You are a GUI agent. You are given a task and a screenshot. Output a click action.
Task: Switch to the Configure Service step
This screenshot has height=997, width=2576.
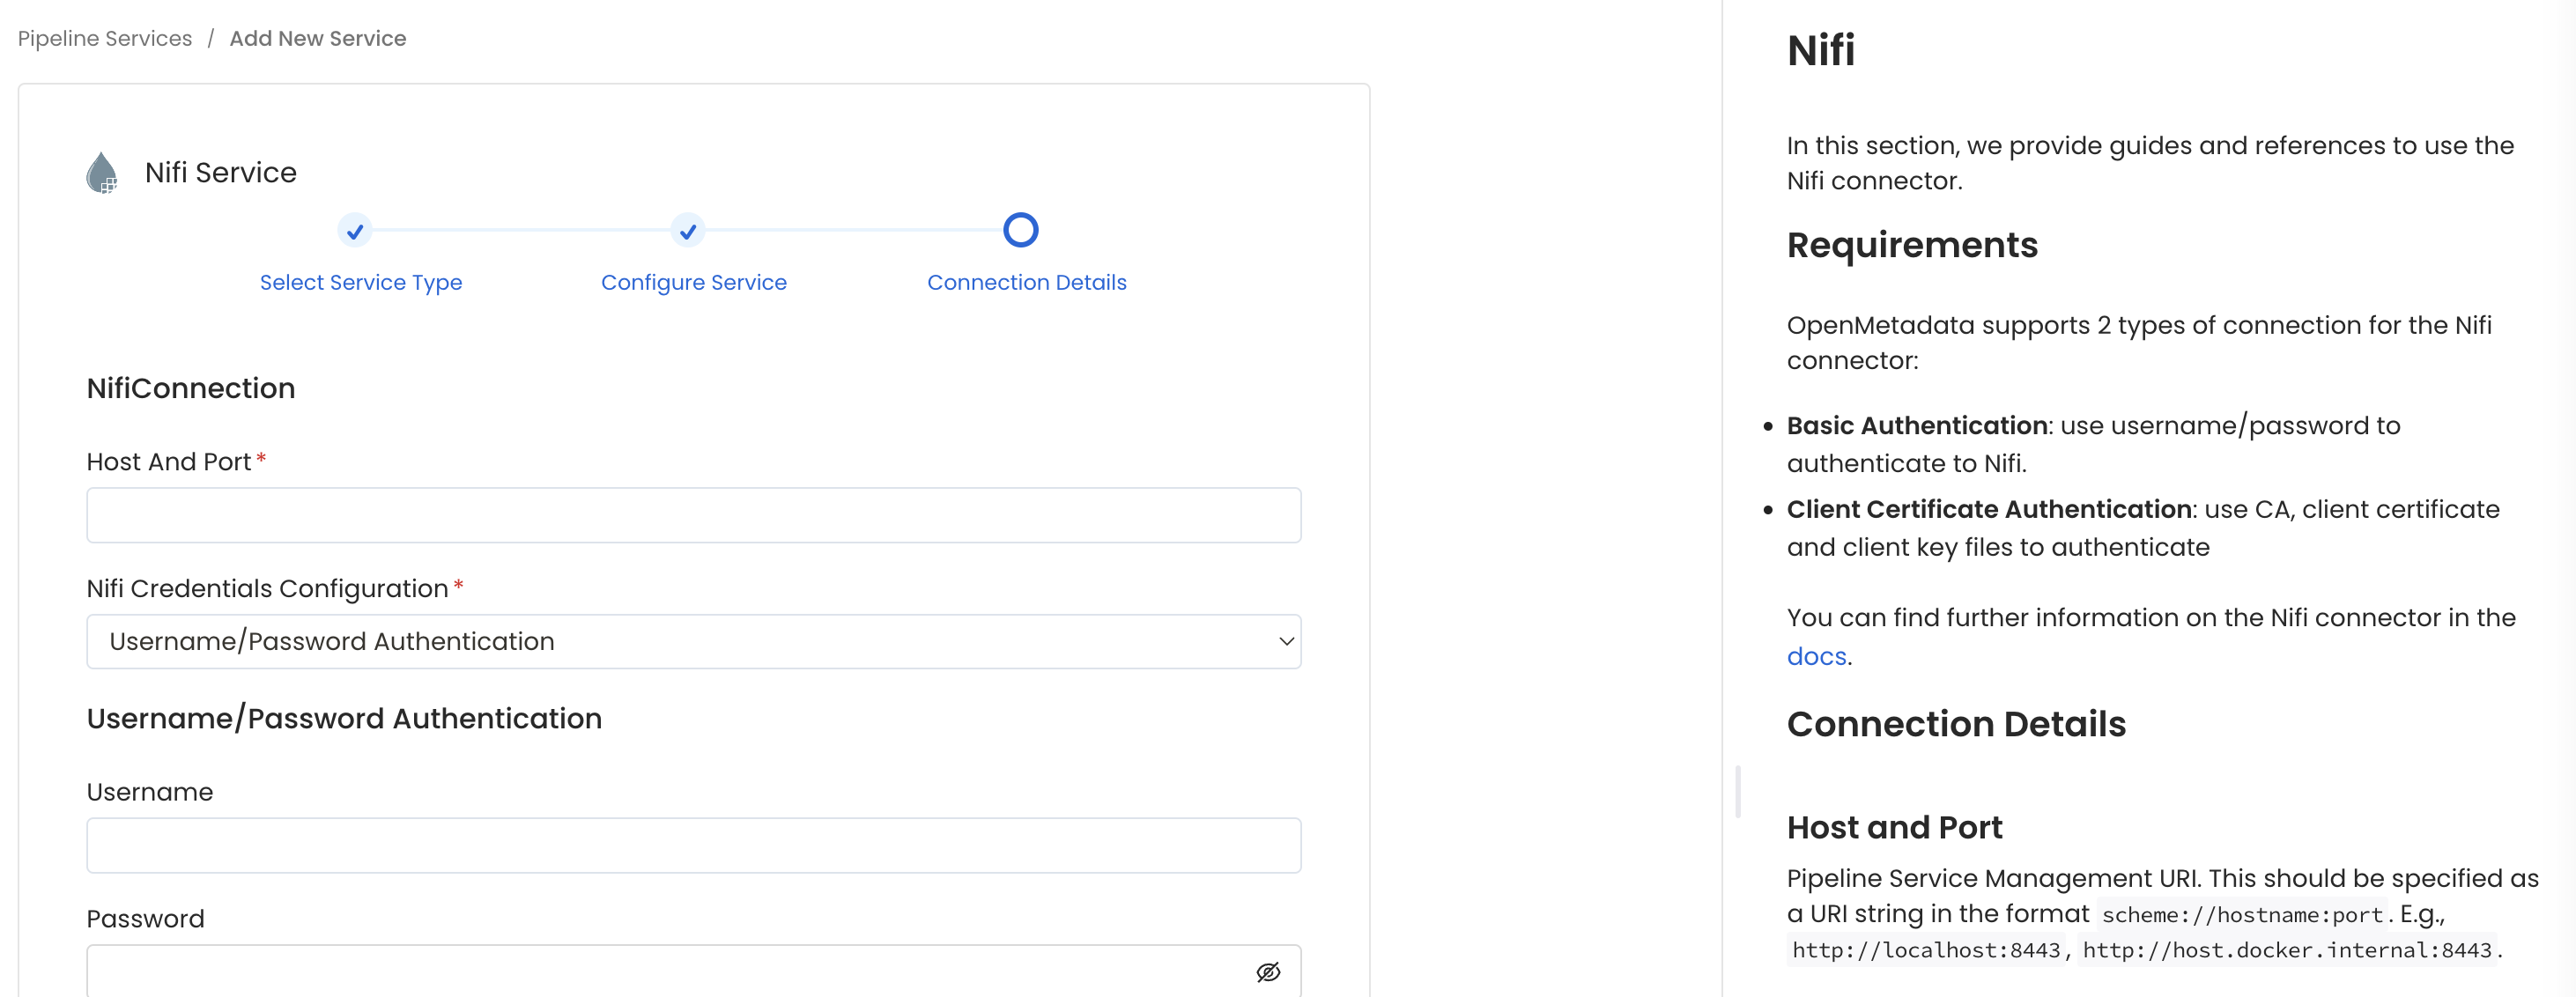pyautogui.click(x=693, y=282)
